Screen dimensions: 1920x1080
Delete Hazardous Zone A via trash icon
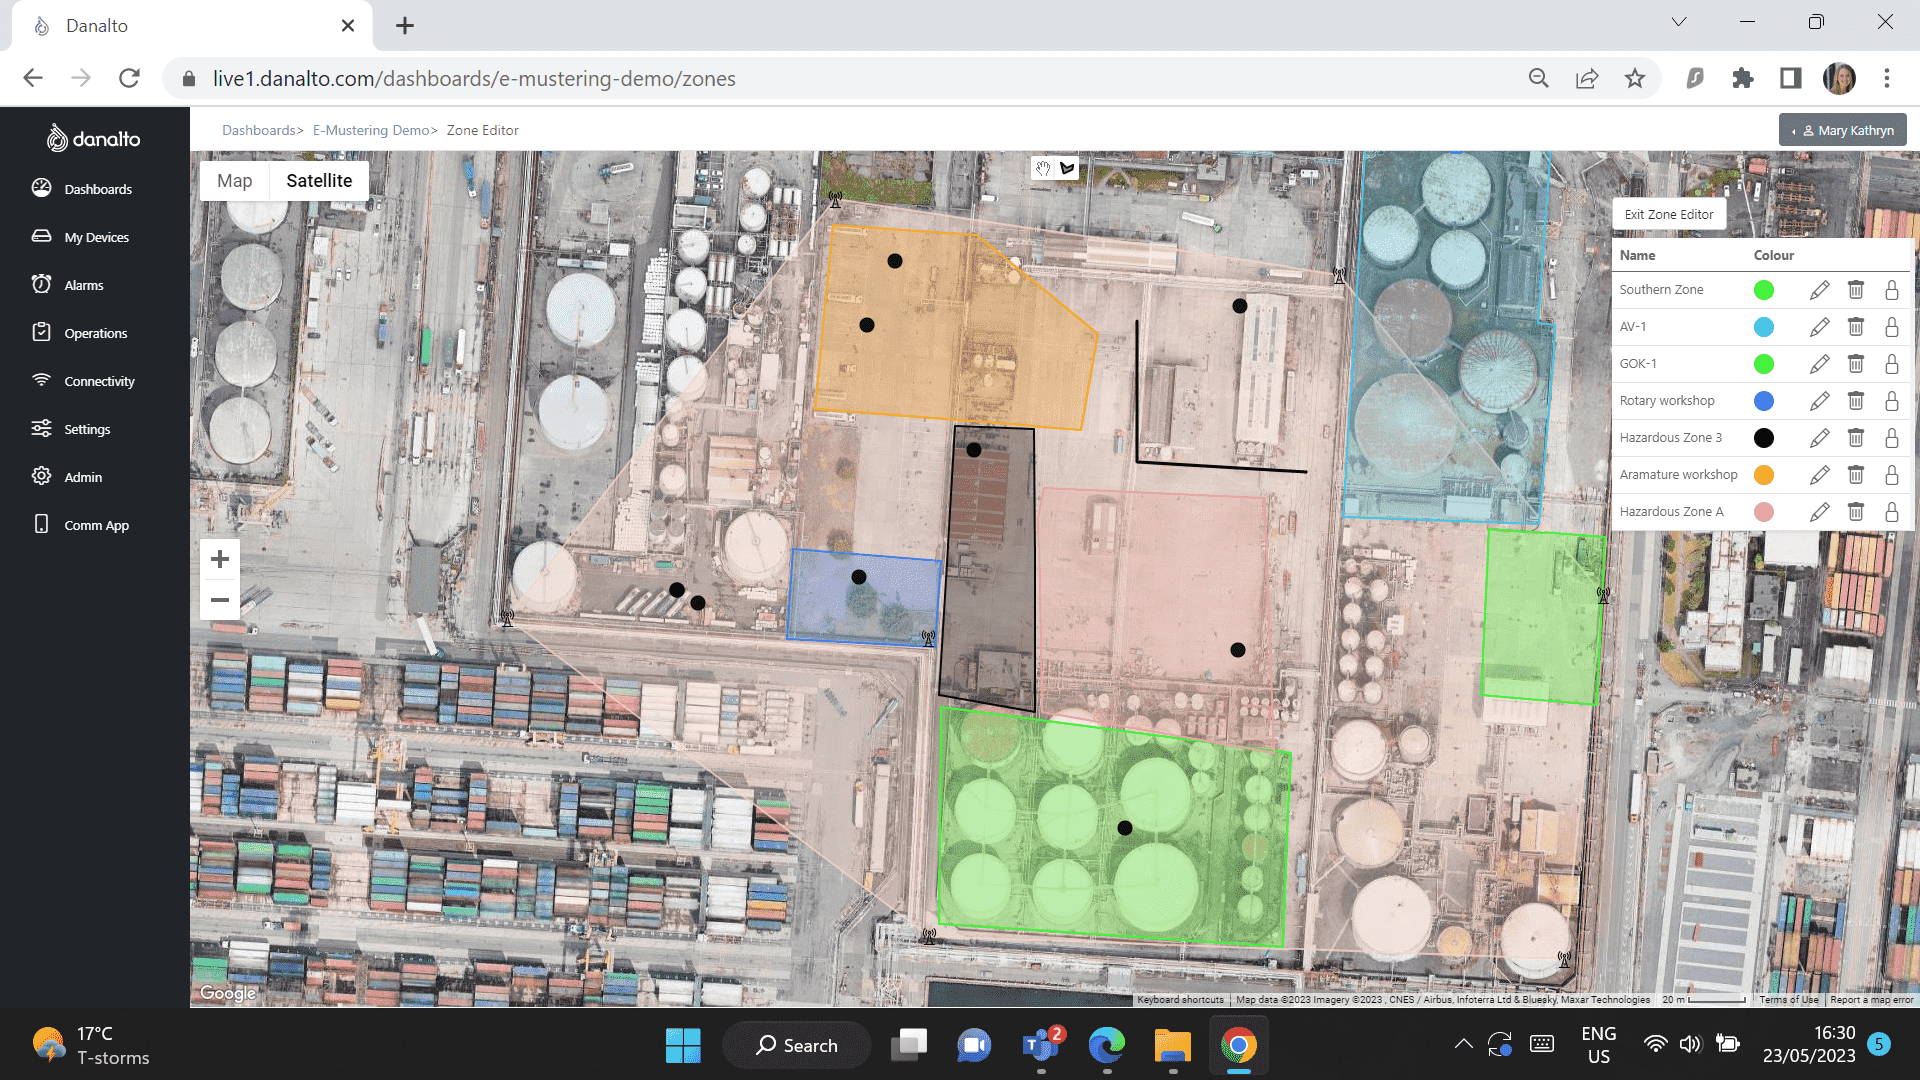pyautogui.click(x=1856, y=512)
